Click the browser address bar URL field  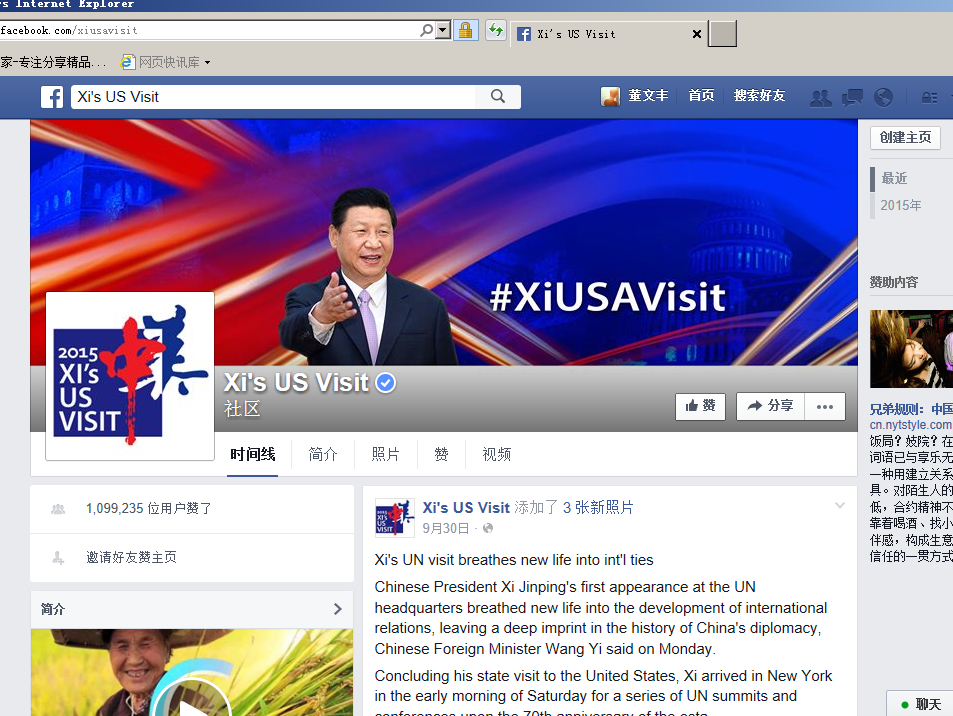[x=209, y=30]
